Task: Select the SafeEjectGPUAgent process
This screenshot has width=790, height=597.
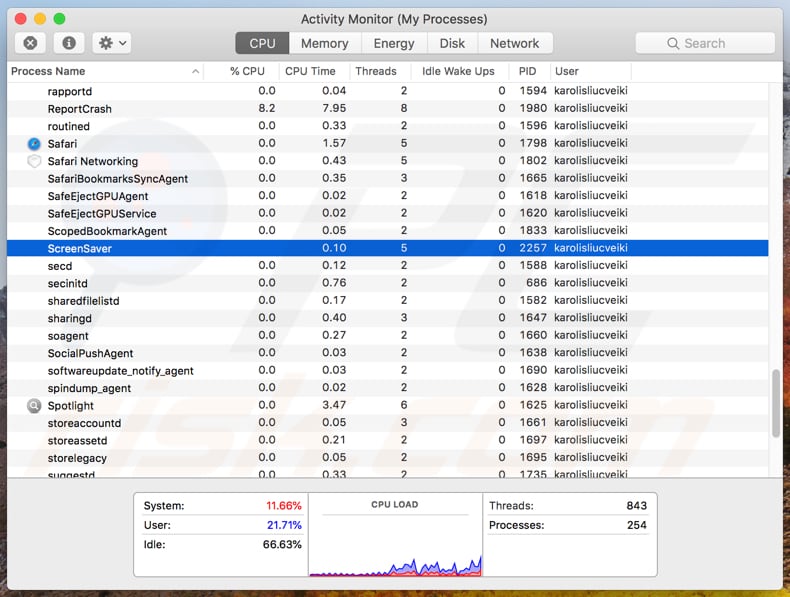Action: click(x=98, y=196)
